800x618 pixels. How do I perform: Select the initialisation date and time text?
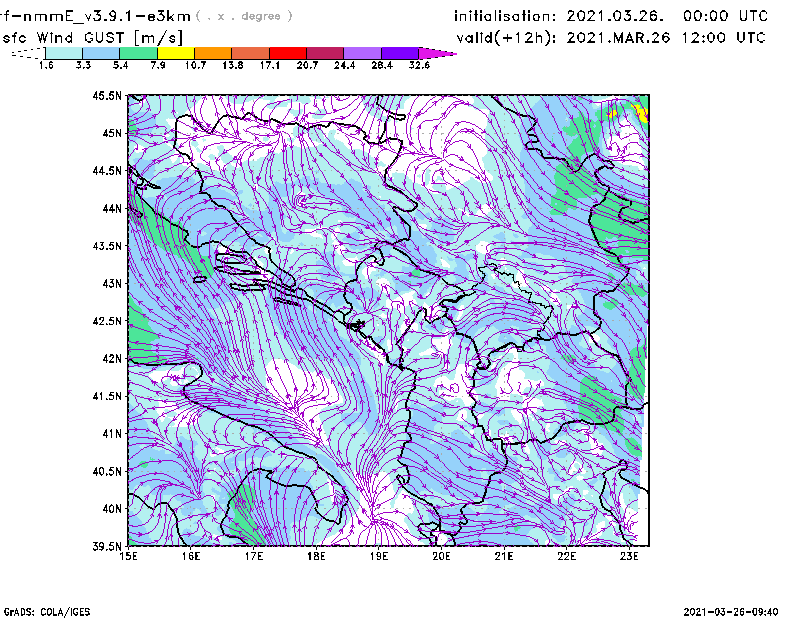(610, 16)
